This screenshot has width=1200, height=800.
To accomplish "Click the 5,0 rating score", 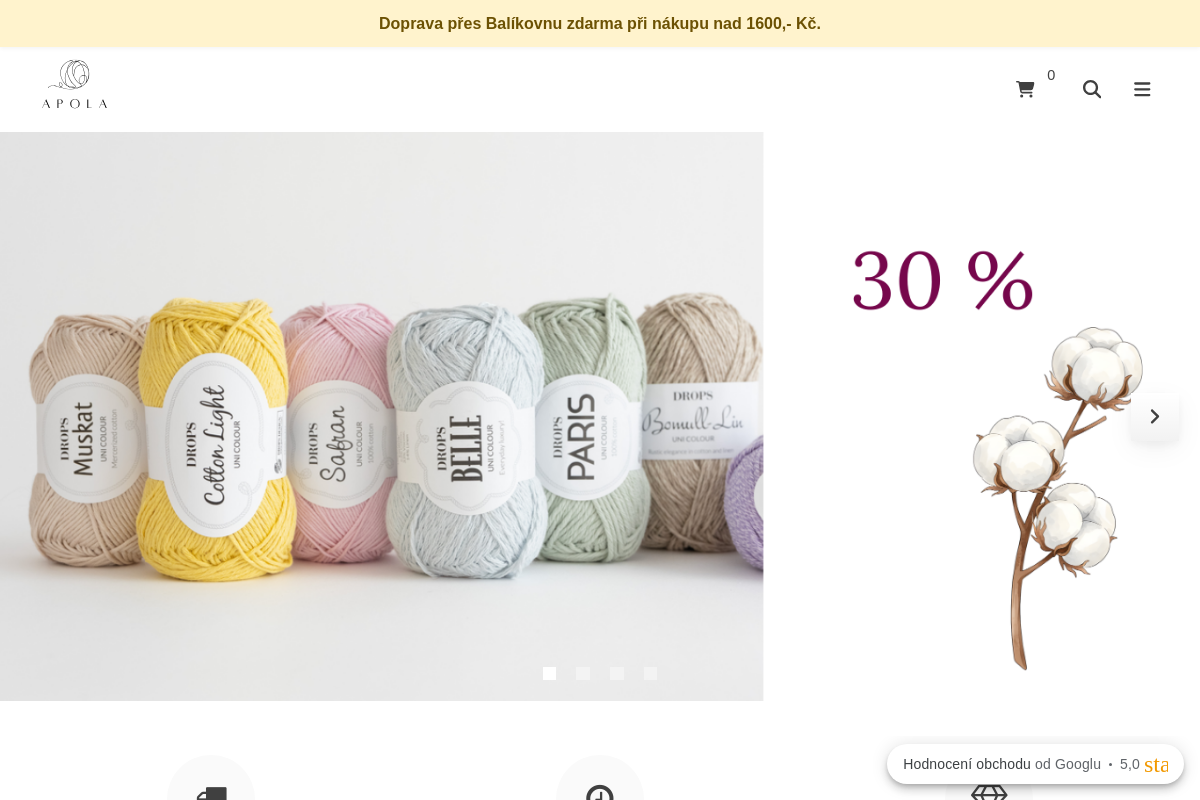I will click(x=1129, y=764).
